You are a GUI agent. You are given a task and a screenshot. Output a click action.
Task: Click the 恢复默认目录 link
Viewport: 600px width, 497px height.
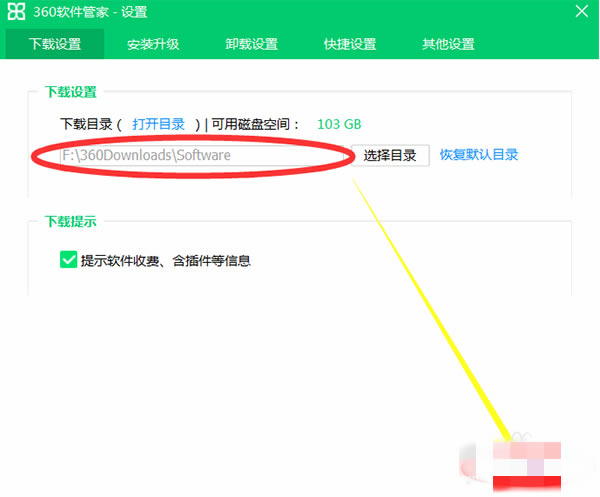click(479, 155)
